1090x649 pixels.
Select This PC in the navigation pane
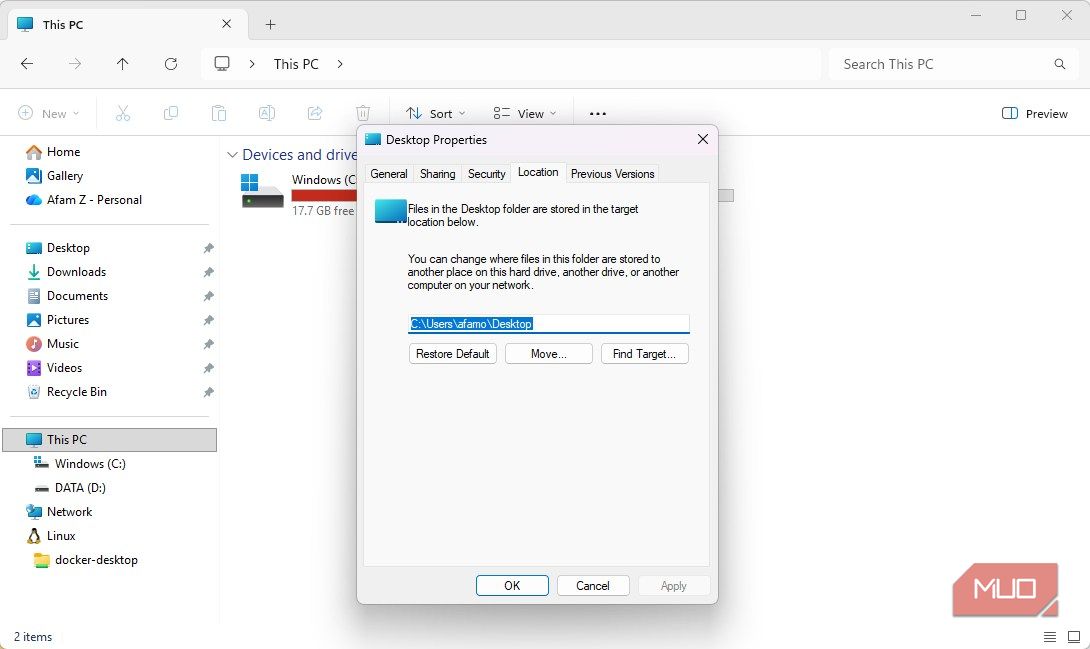110,440
